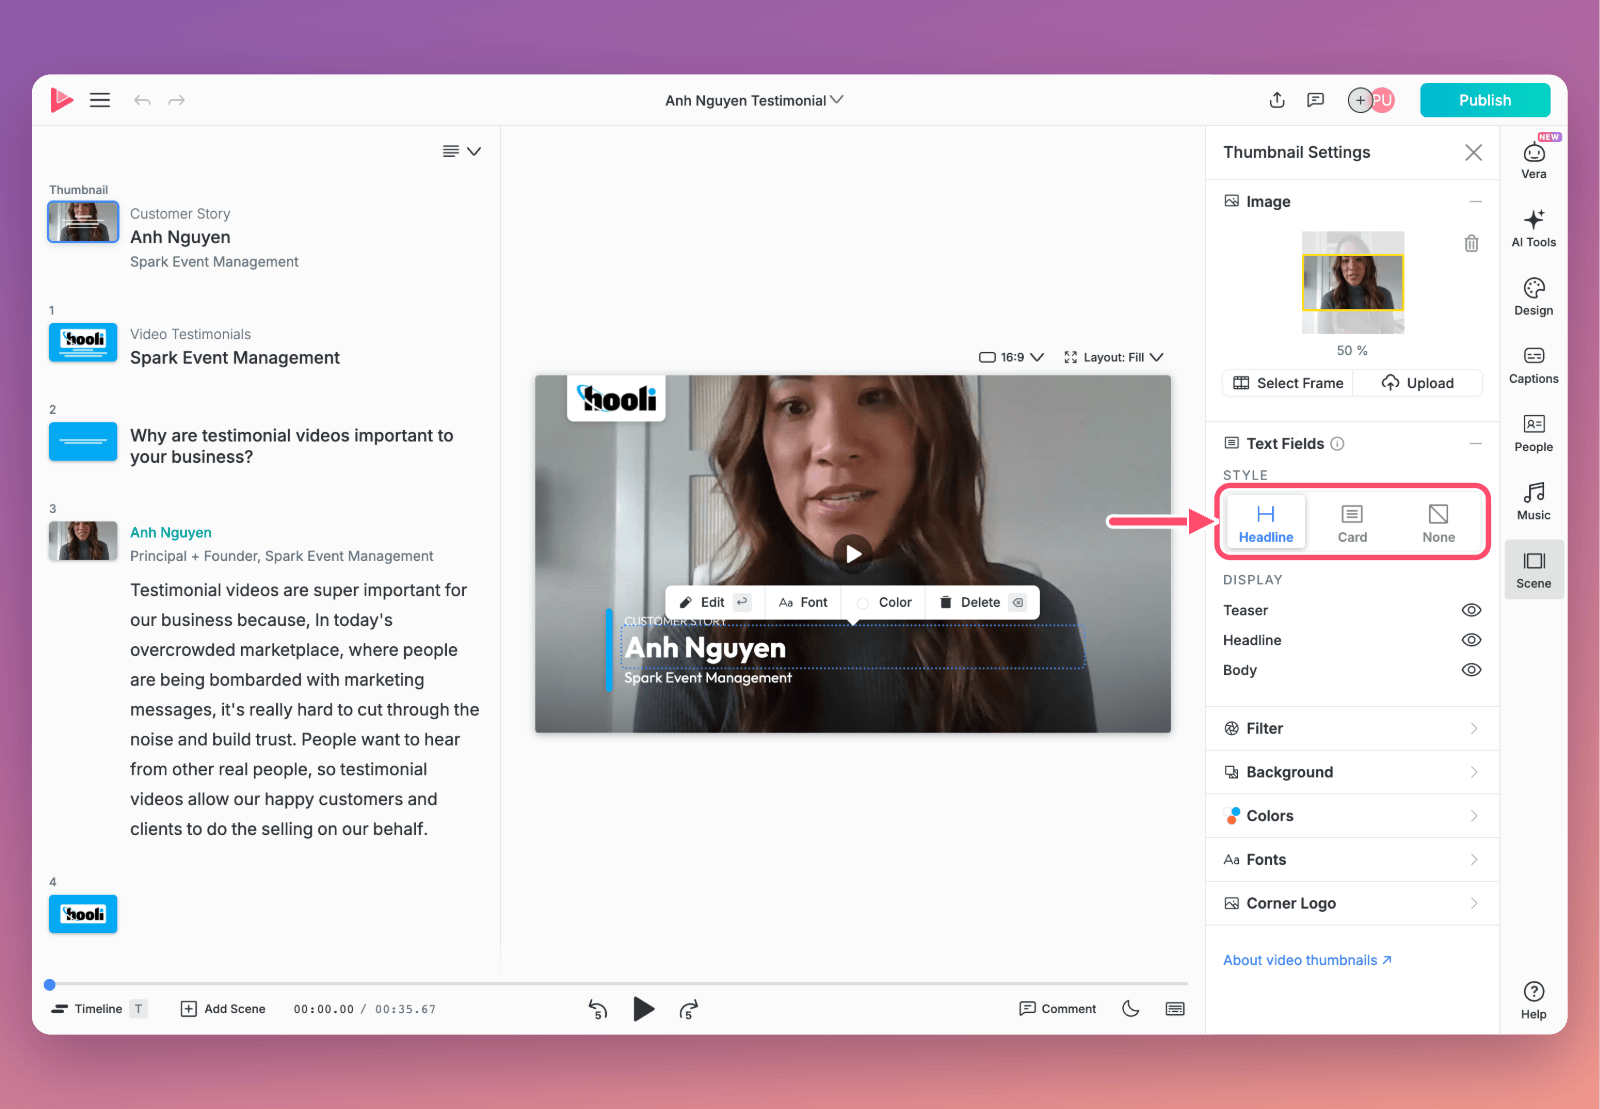
Task: Toggle Body visibility eye
Action: point(1471,670)
